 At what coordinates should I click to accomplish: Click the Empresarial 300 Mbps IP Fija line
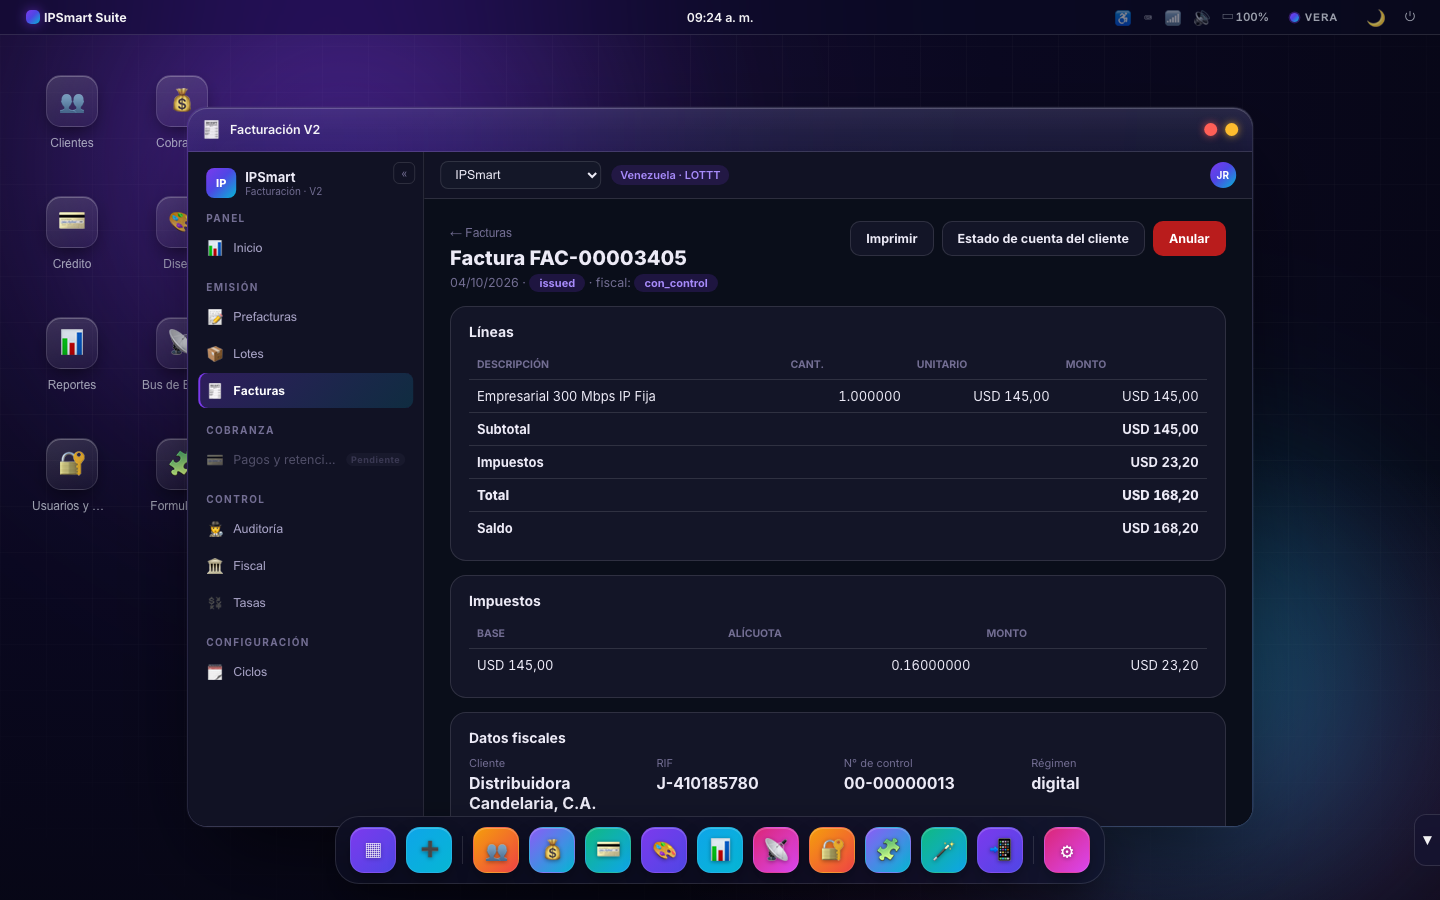point(566,396)
